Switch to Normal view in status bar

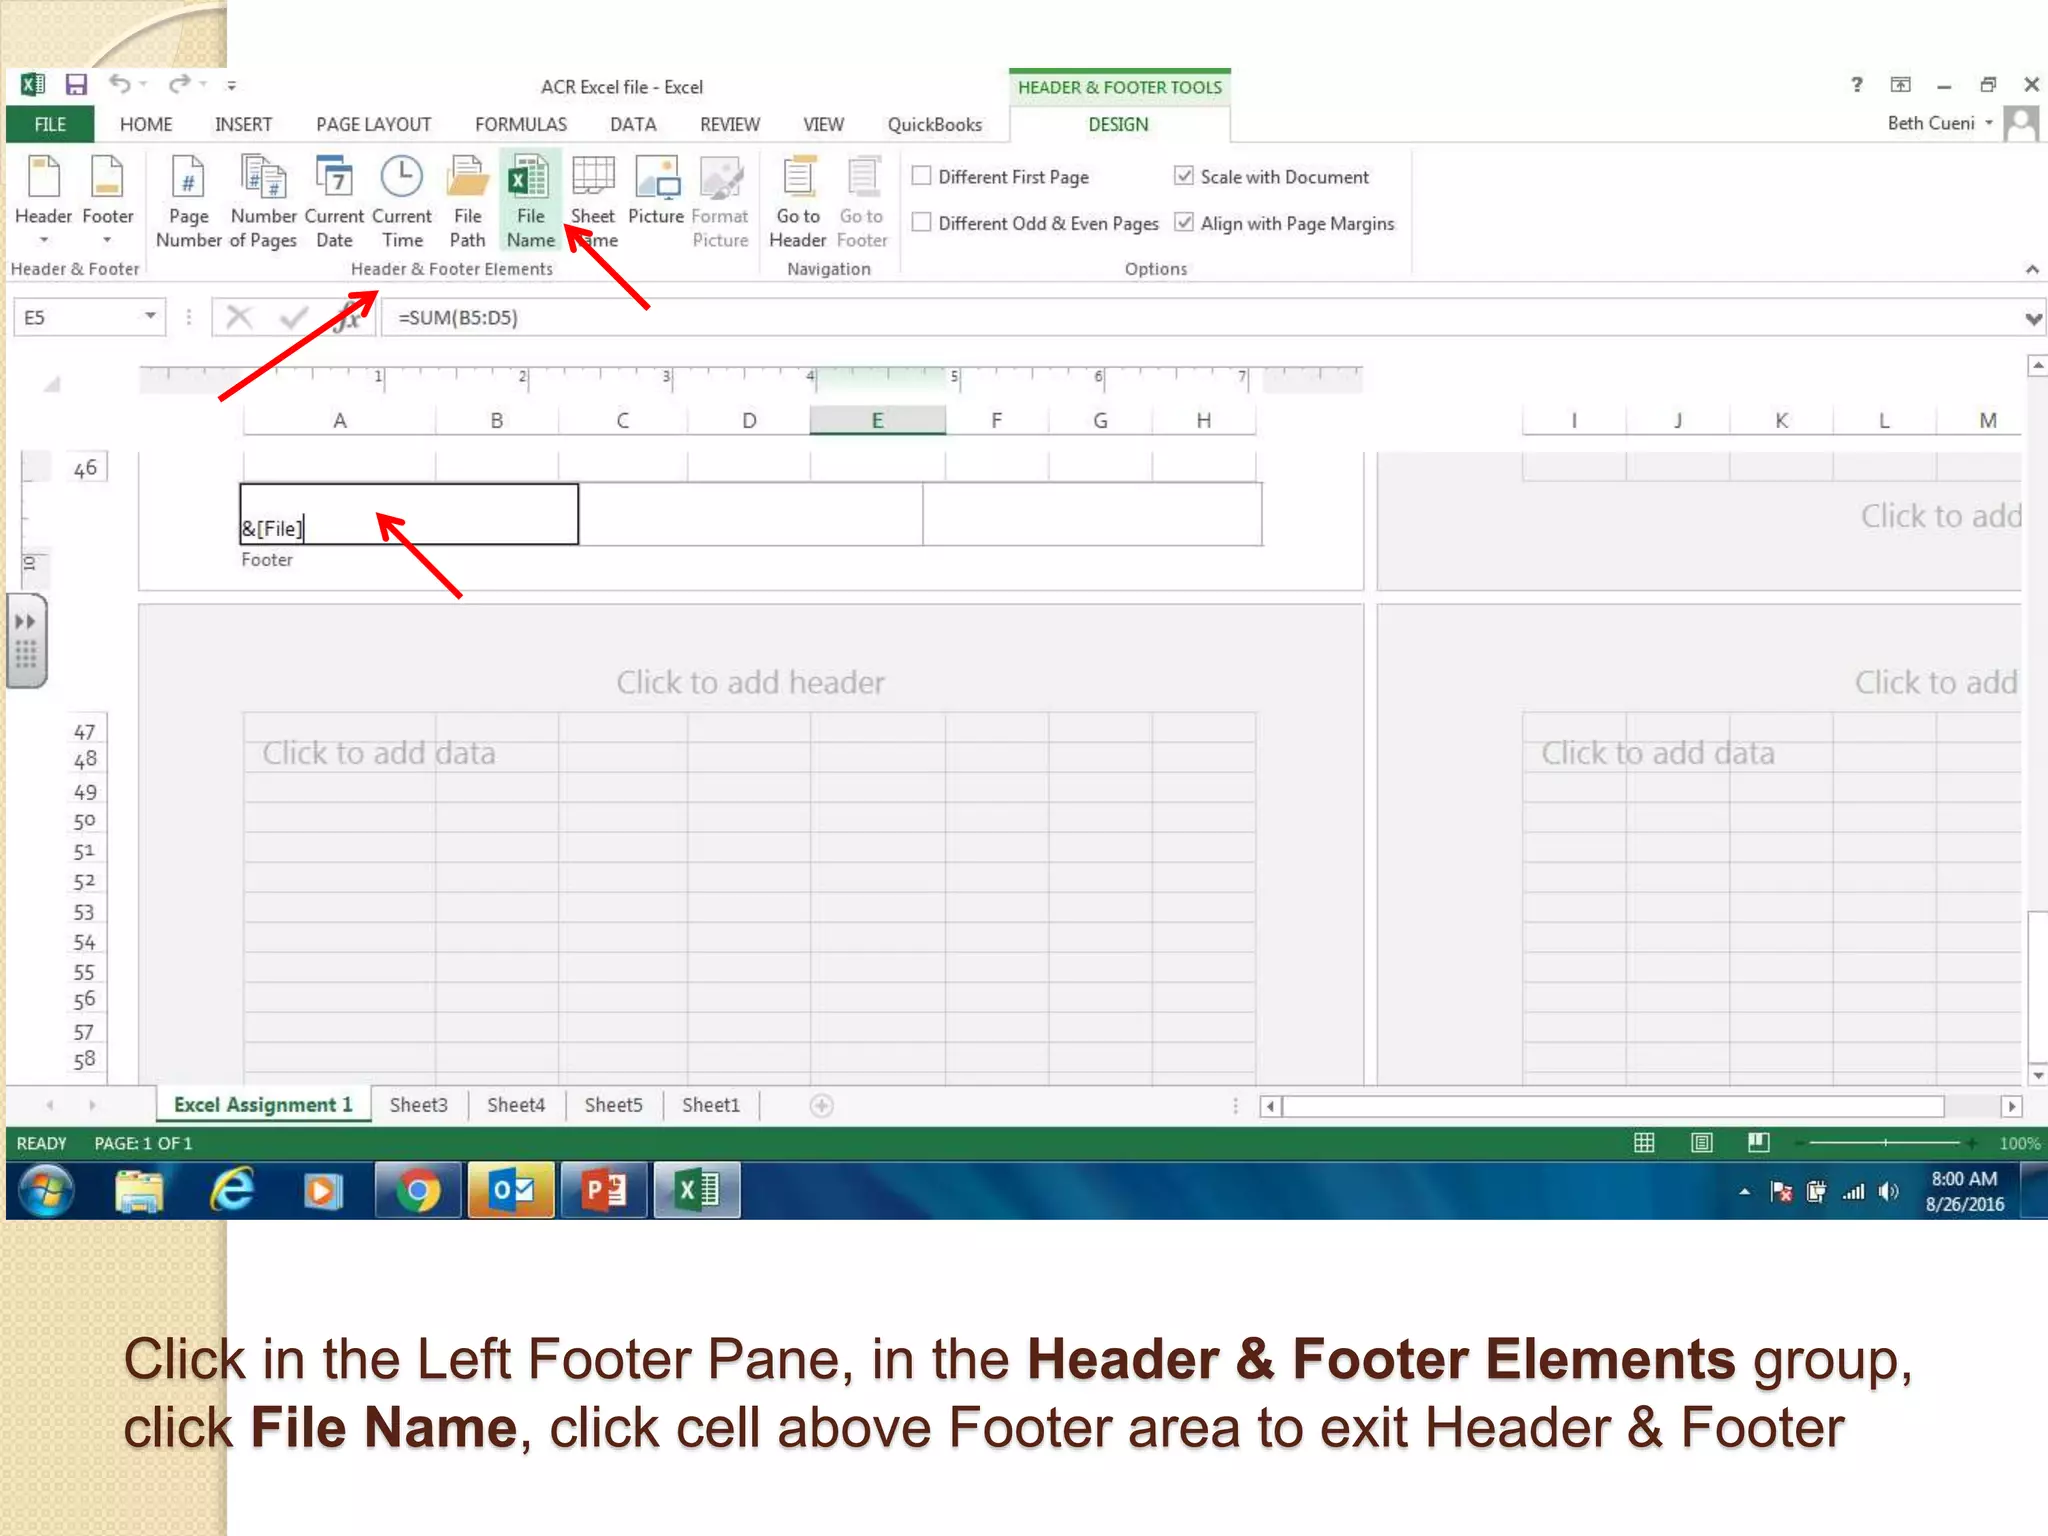point(1644,1143)
